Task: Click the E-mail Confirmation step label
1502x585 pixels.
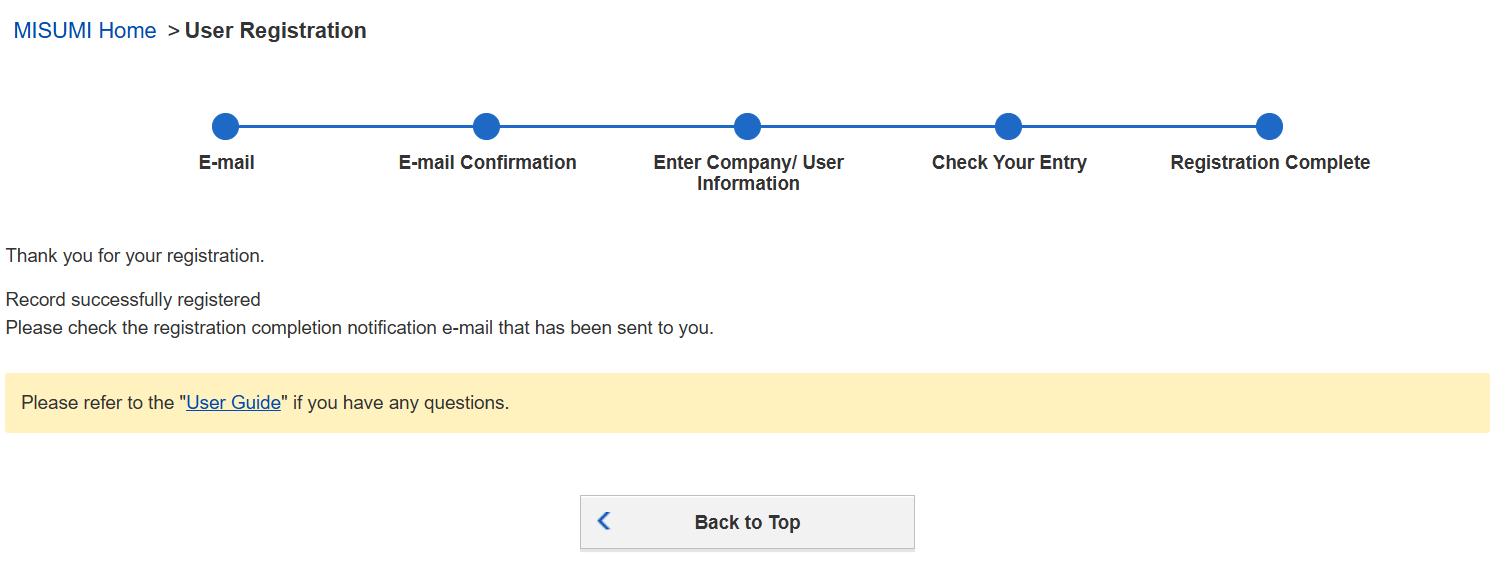Action: (487, 162)
